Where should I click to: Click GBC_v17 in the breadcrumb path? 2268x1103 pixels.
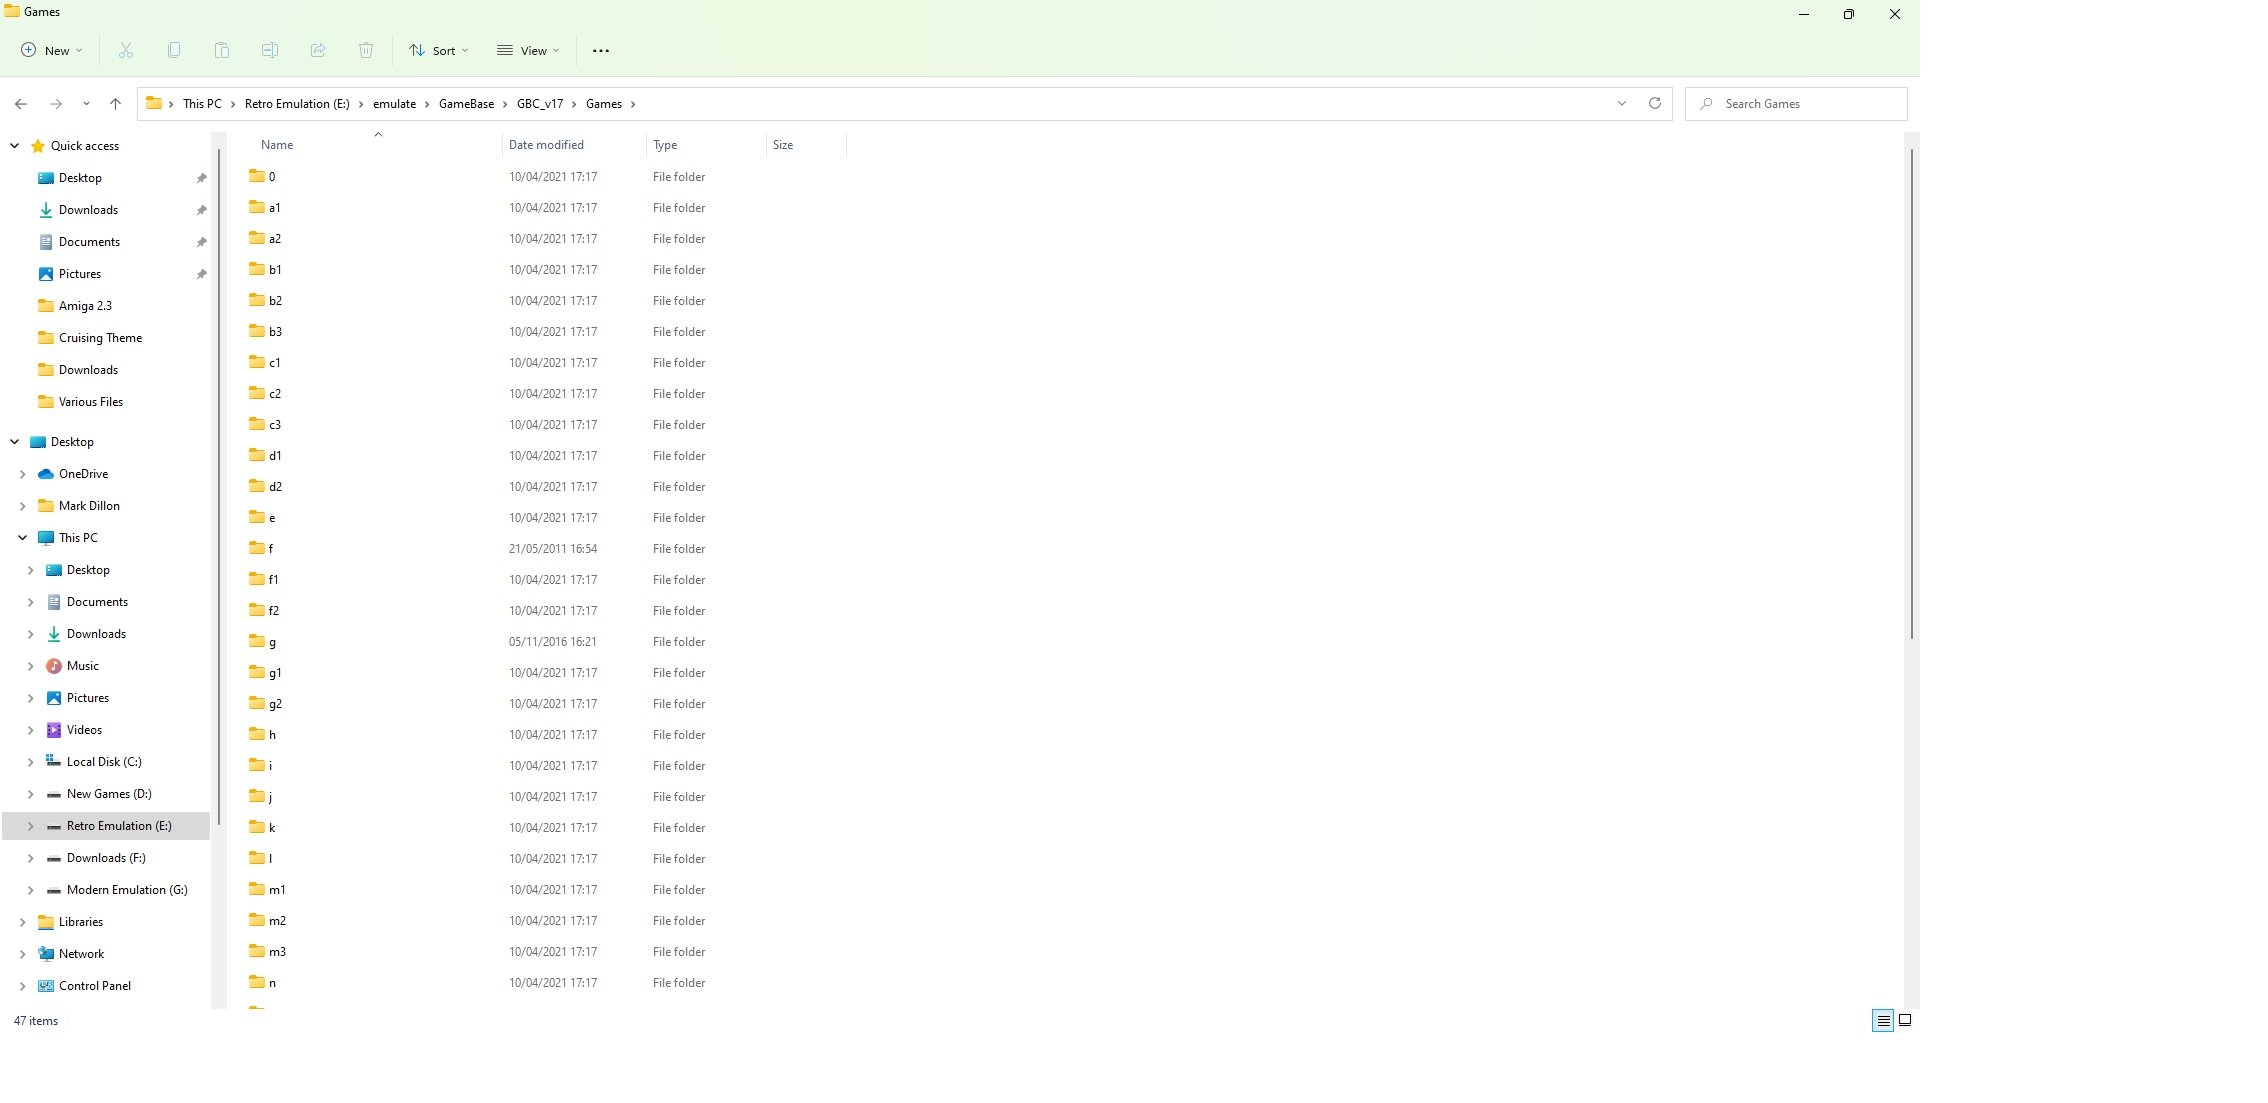[x=540, y=104]
